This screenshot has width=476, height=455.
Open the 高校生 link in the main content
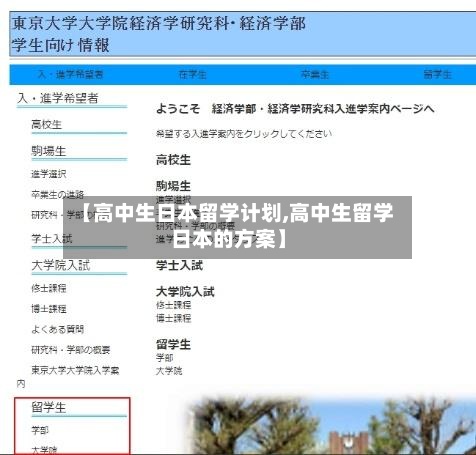[x=173, y=160]
